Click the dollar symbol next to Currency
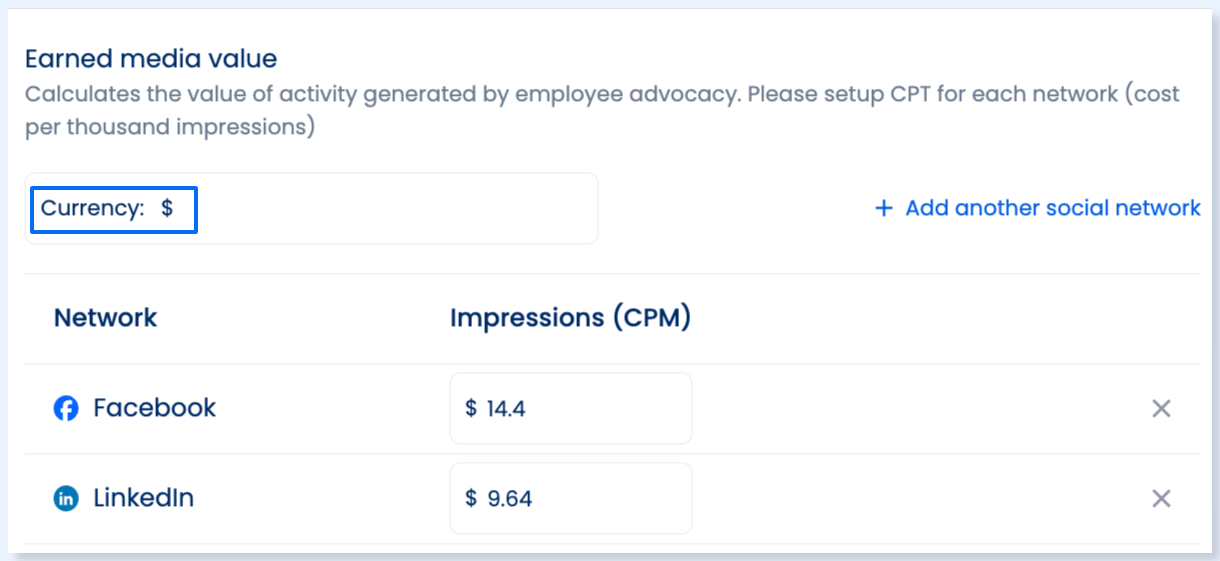The height and width of the screenshot is (561, 1220). click(167, 208)
